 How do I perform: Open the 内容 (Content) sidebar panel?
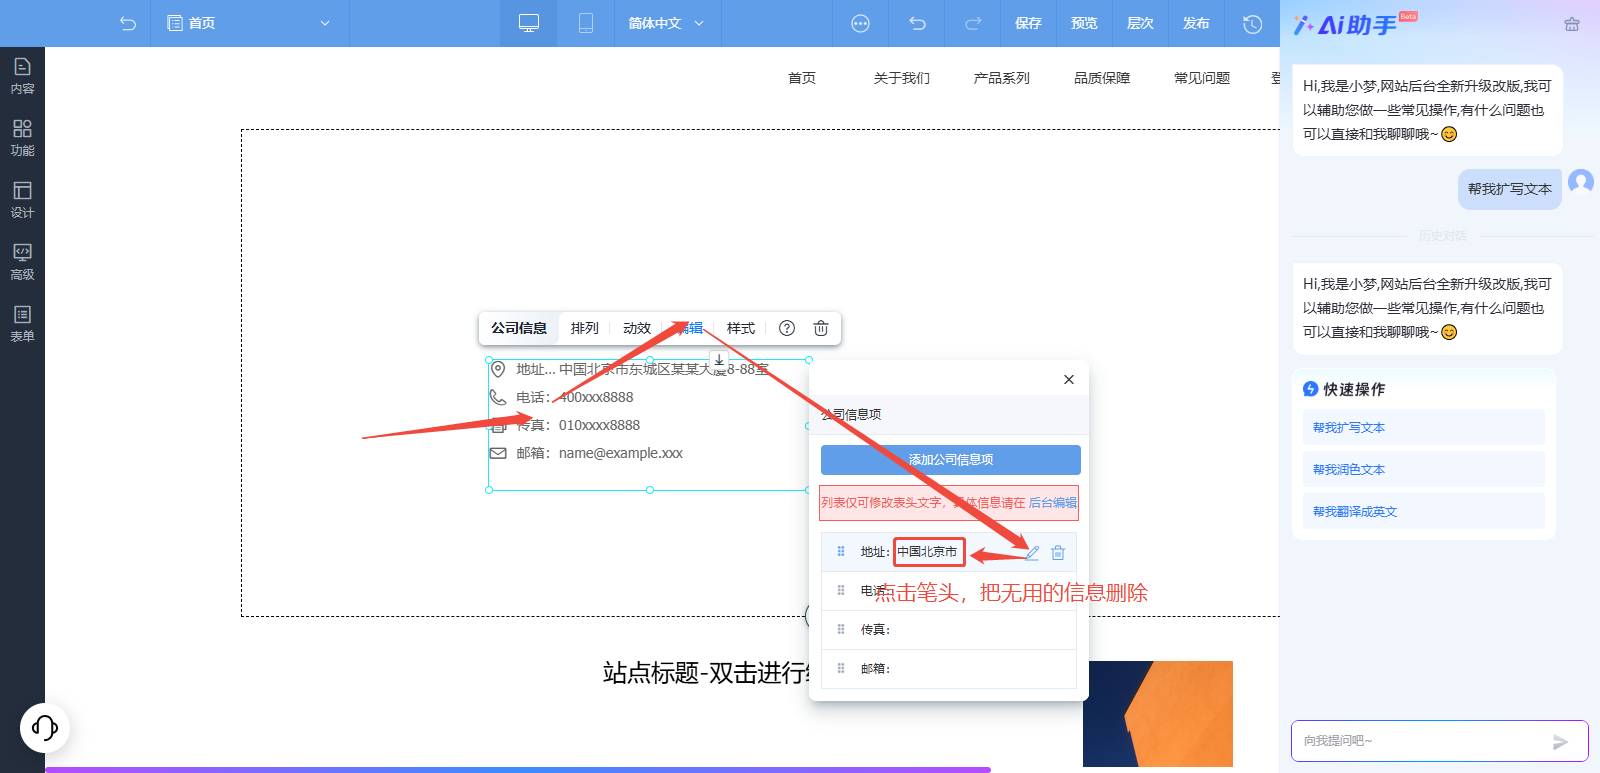point(22,76)
